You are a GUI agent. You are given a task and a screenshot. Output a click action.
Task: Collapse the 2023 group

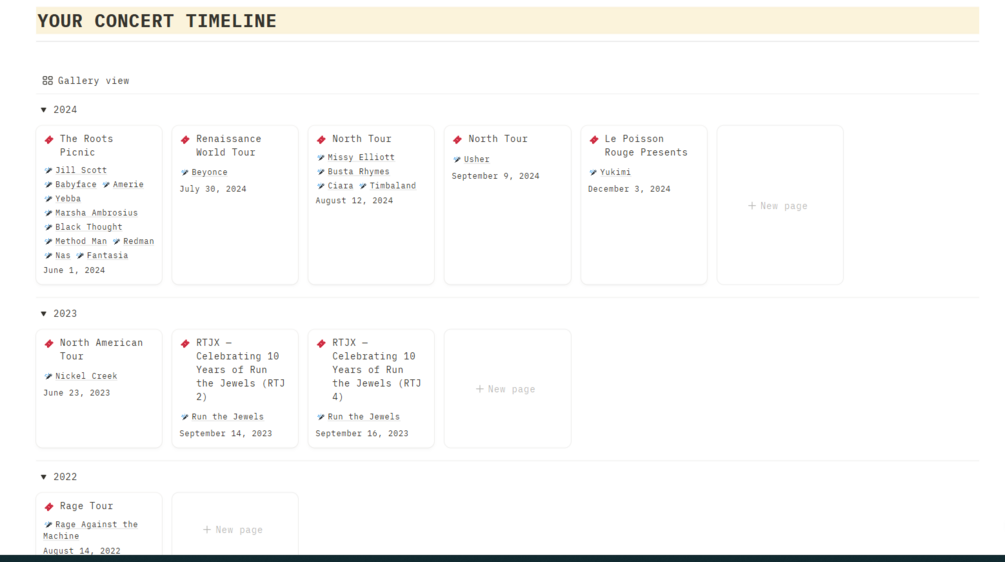[x=44, y=314]
